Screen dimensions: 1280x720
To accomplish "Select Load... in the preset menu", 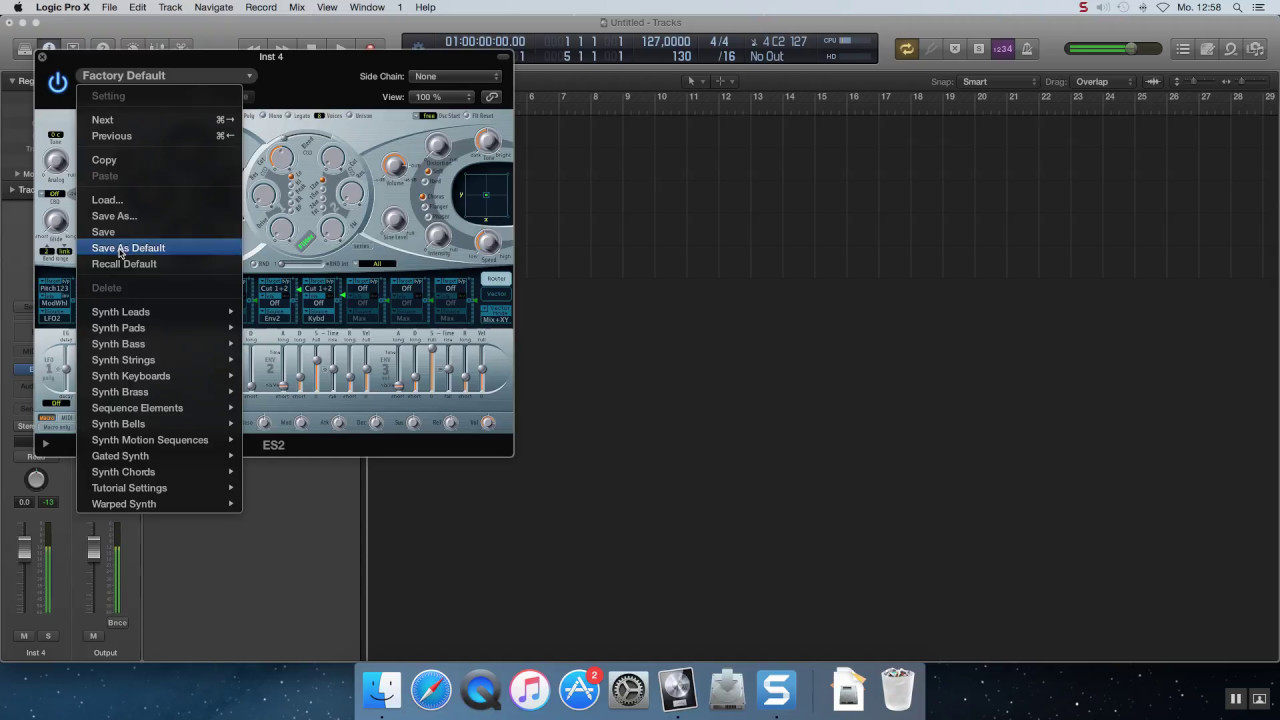I will (x=159, y=200).
